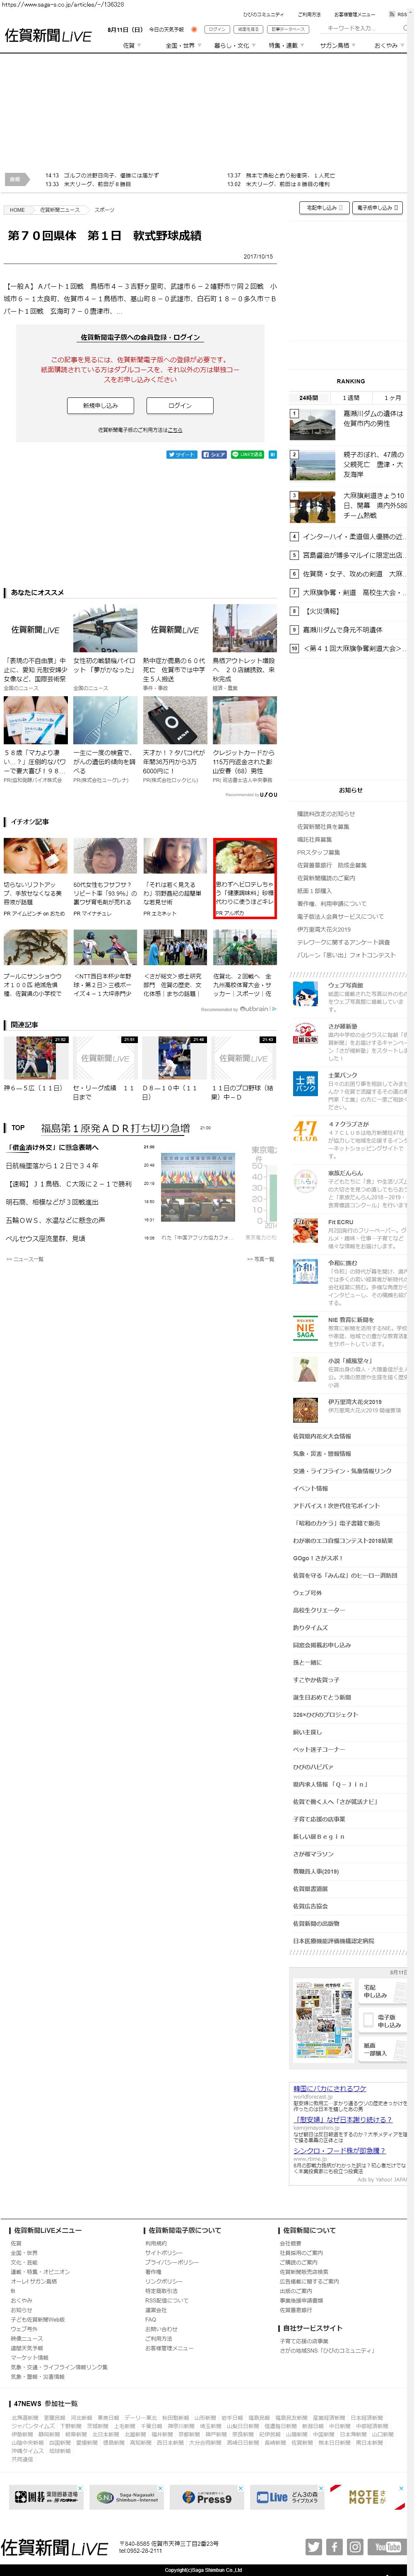Open ranking item 嘉瀬川ダムの遺体は佐賀市内の男性

point(373,418)
